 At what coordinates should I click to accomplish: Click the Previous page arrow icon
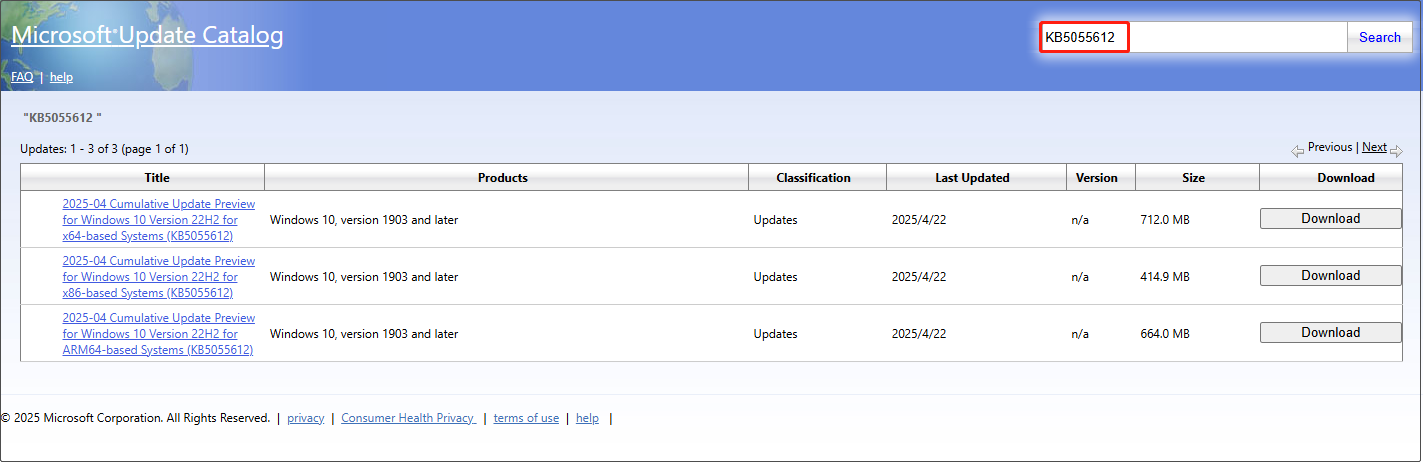pos(1297,151)
